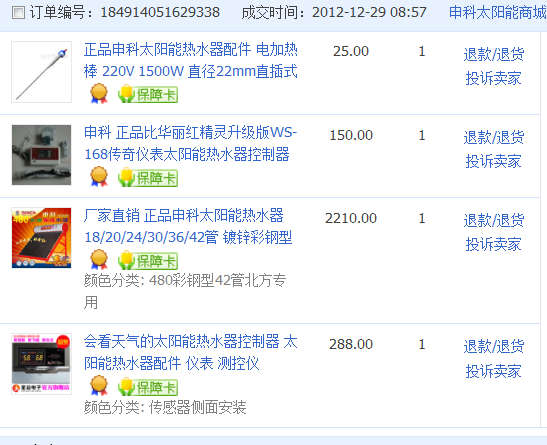
Task: Click the gold medal icon under the solar water heater item
Action: coord(99,259)
